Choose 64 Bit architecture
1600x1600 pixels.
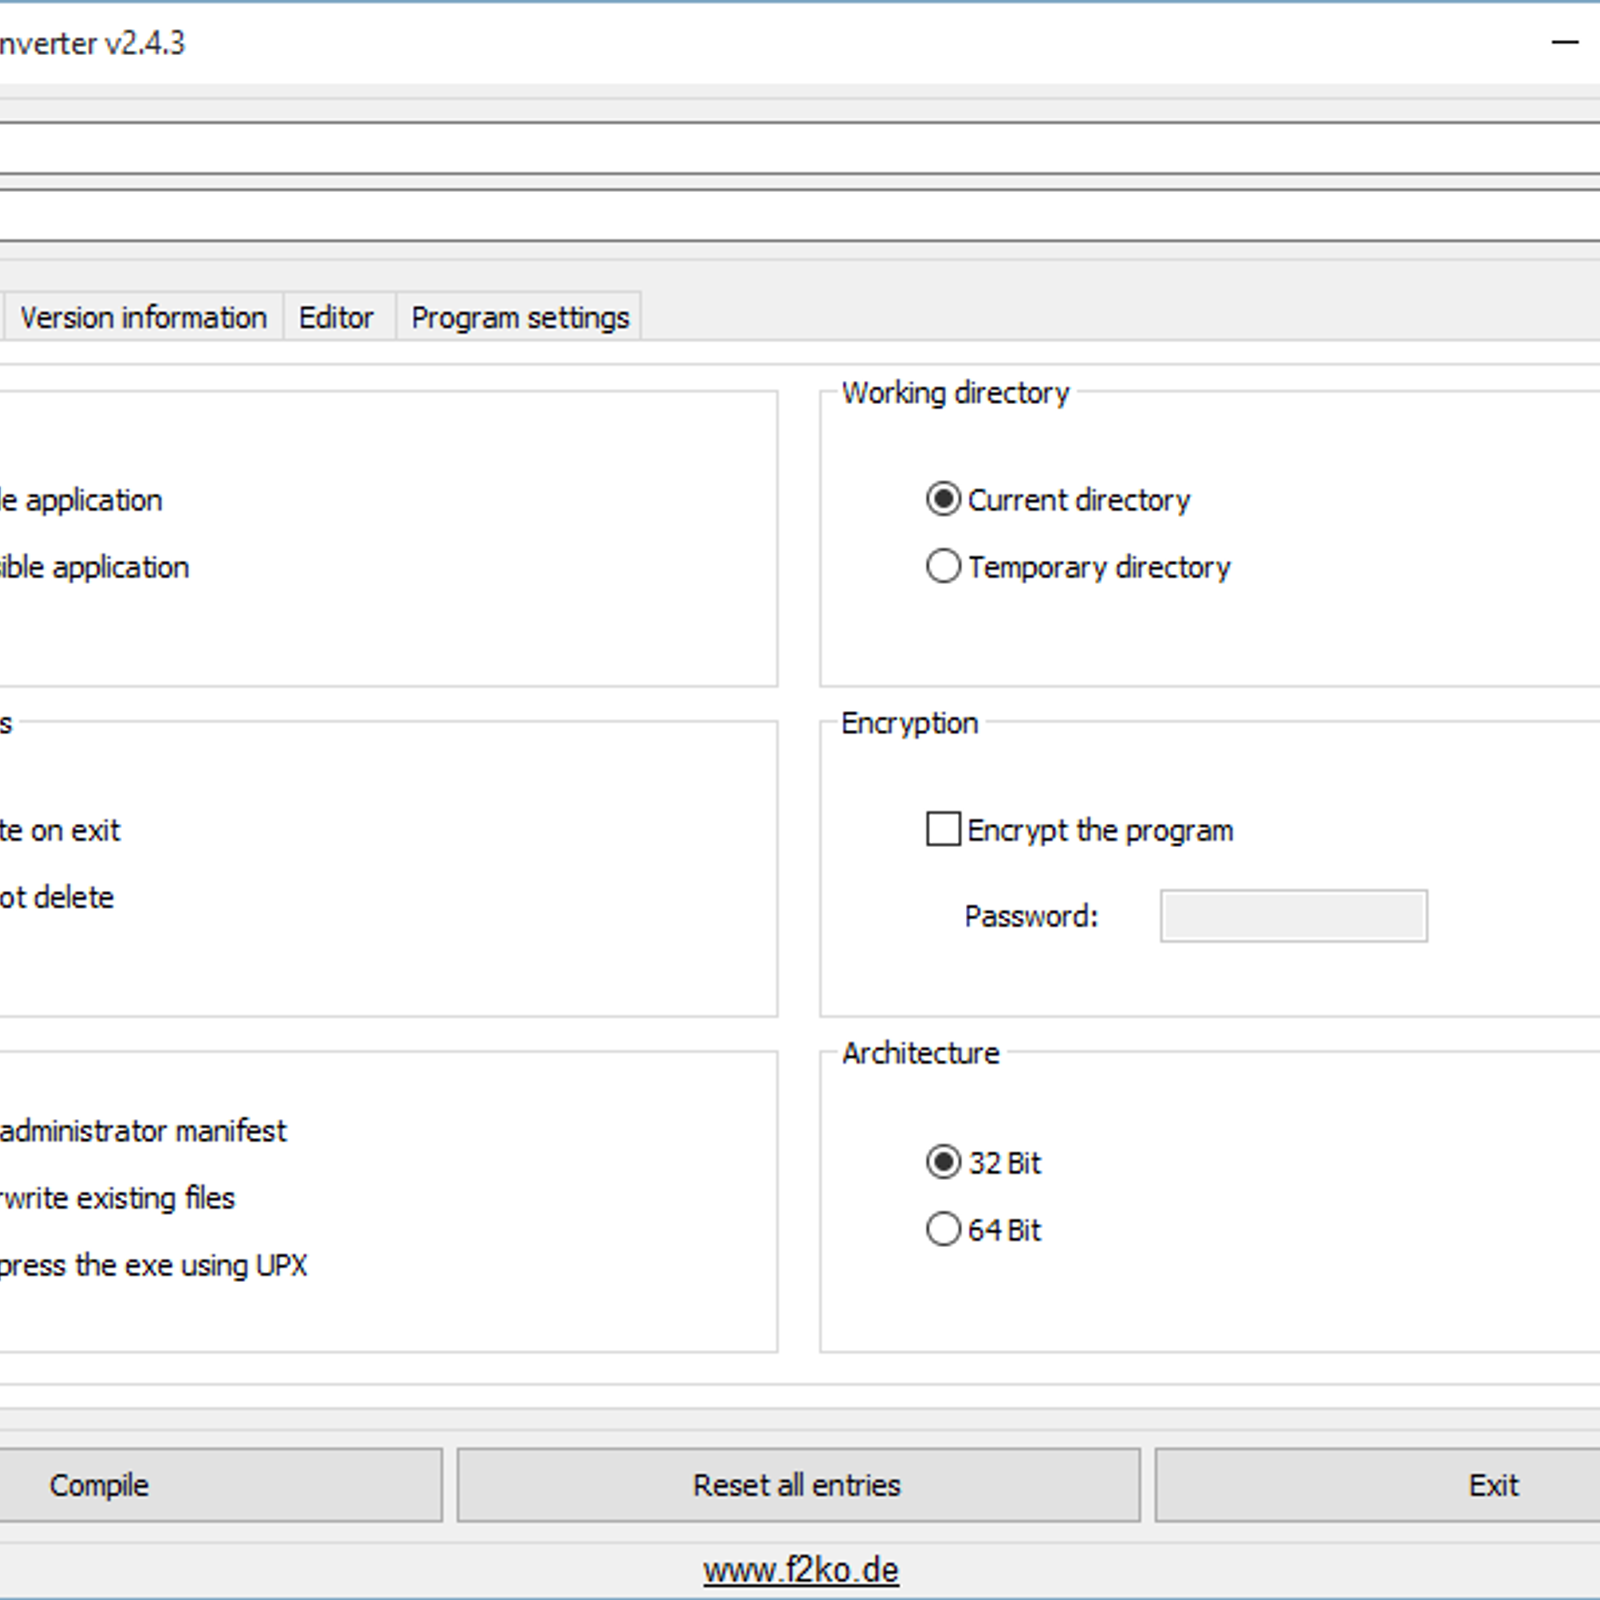coord(983,1229)
